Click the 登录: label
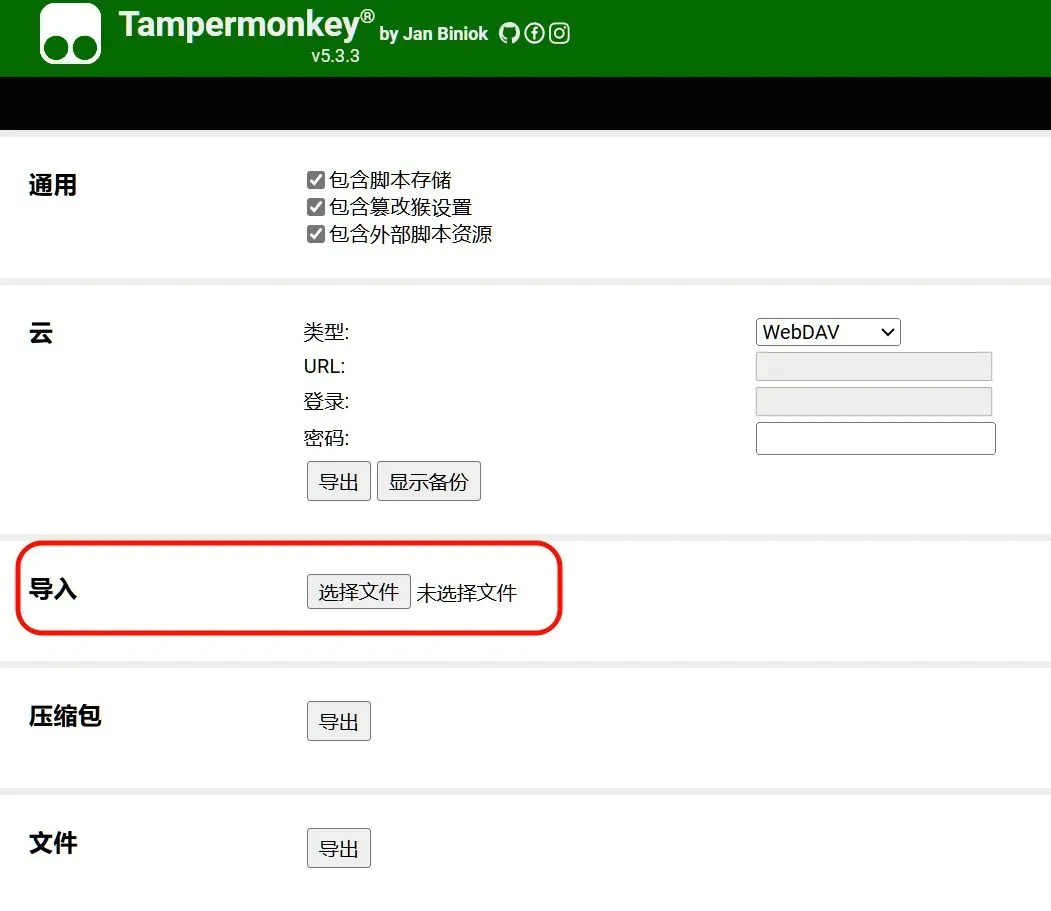 point(326,402)
